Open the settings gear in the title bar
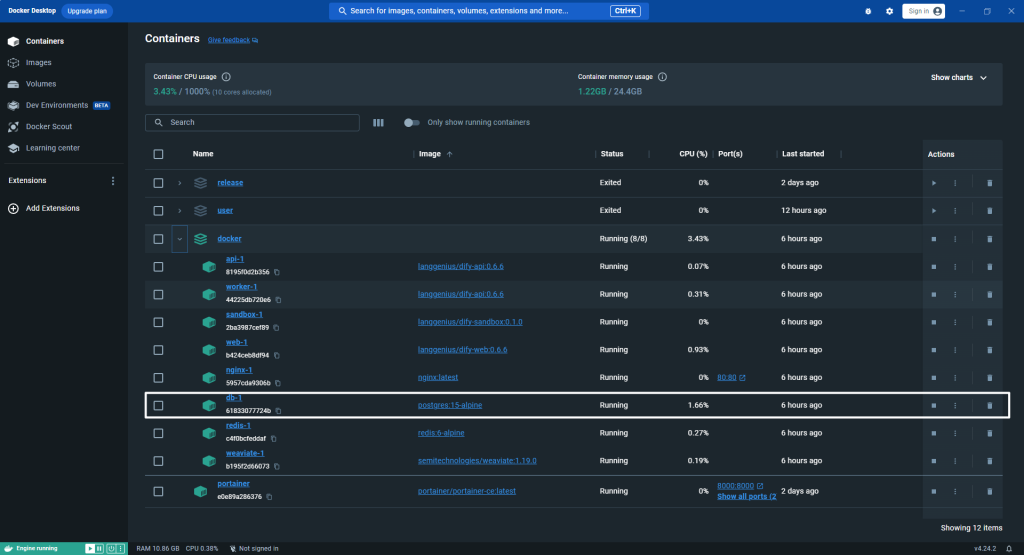The image size is (1024, 555). pos(889,11)
